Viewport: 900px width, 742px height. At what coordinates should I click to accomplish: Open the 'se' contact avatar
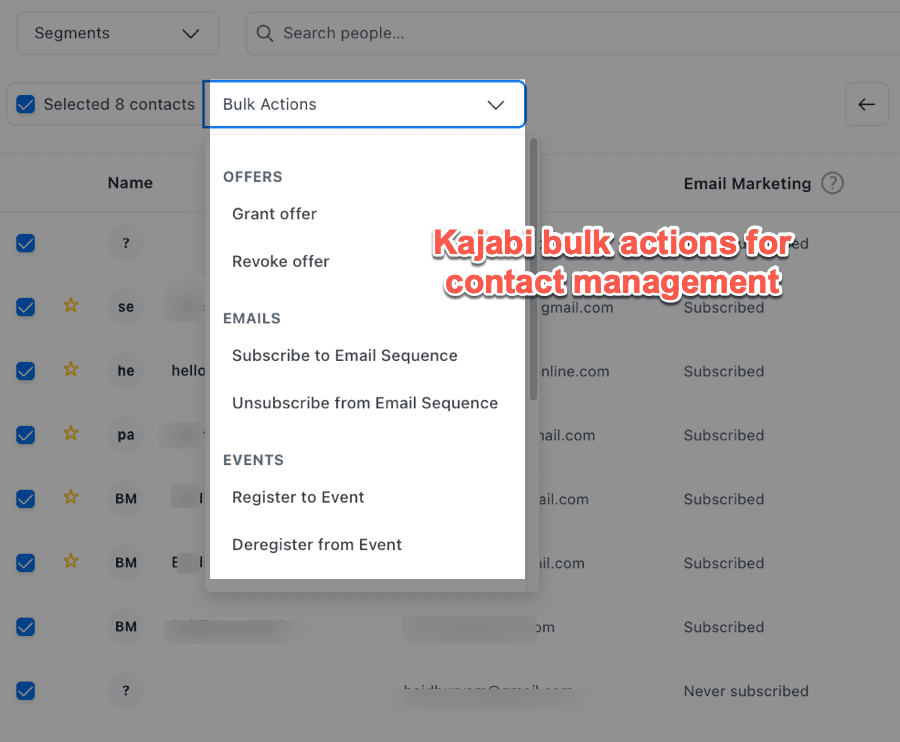point(126,307)
